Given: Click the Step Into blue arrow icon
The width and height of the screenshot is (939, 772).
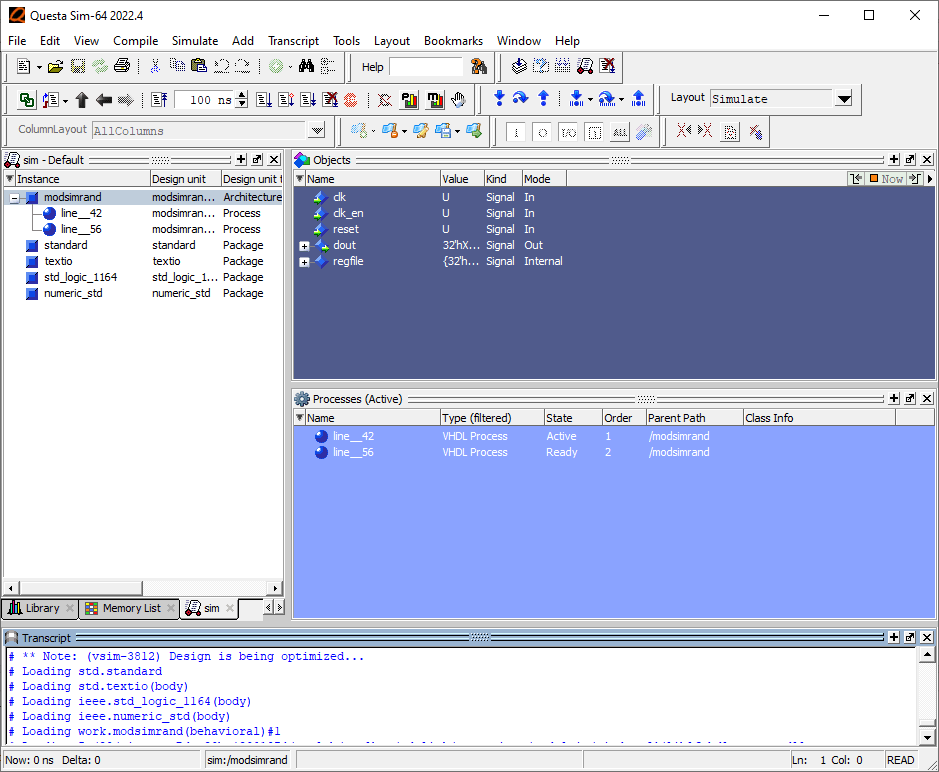Looking at the screenshot, I should (499, 99).
